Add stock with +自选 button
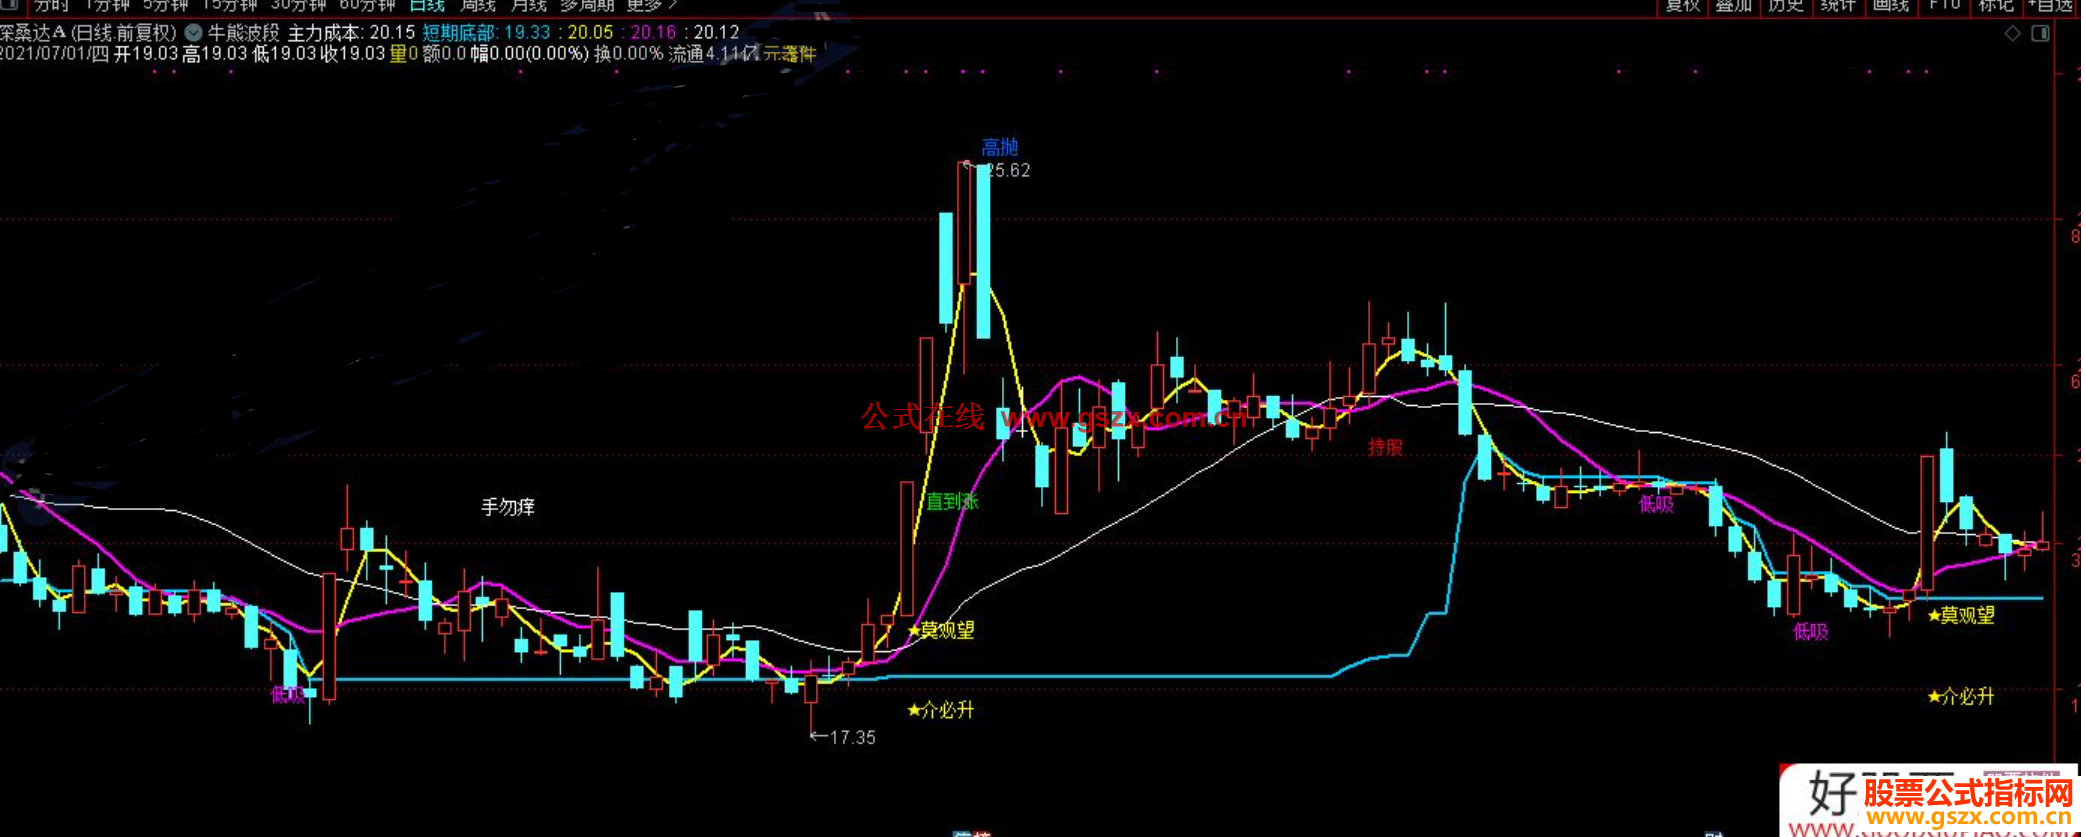Image resolution: width=2086 pixels, height=837 pixels. pos(2052,5)
